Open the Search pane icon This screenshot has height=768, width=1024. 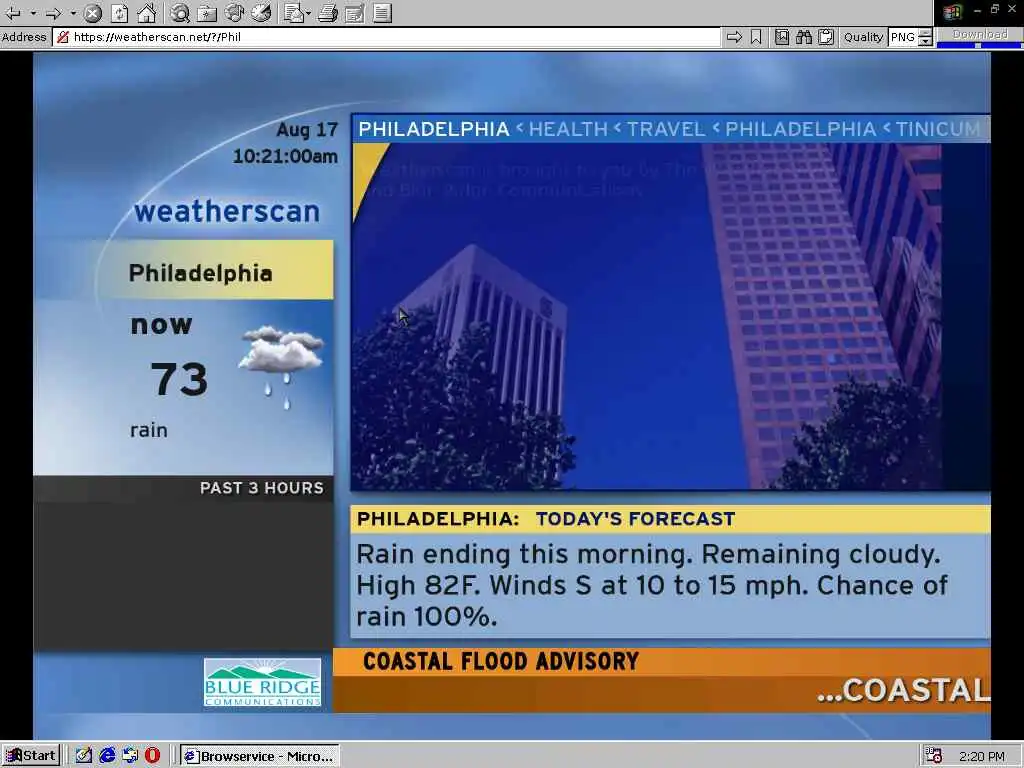point(180,12)
